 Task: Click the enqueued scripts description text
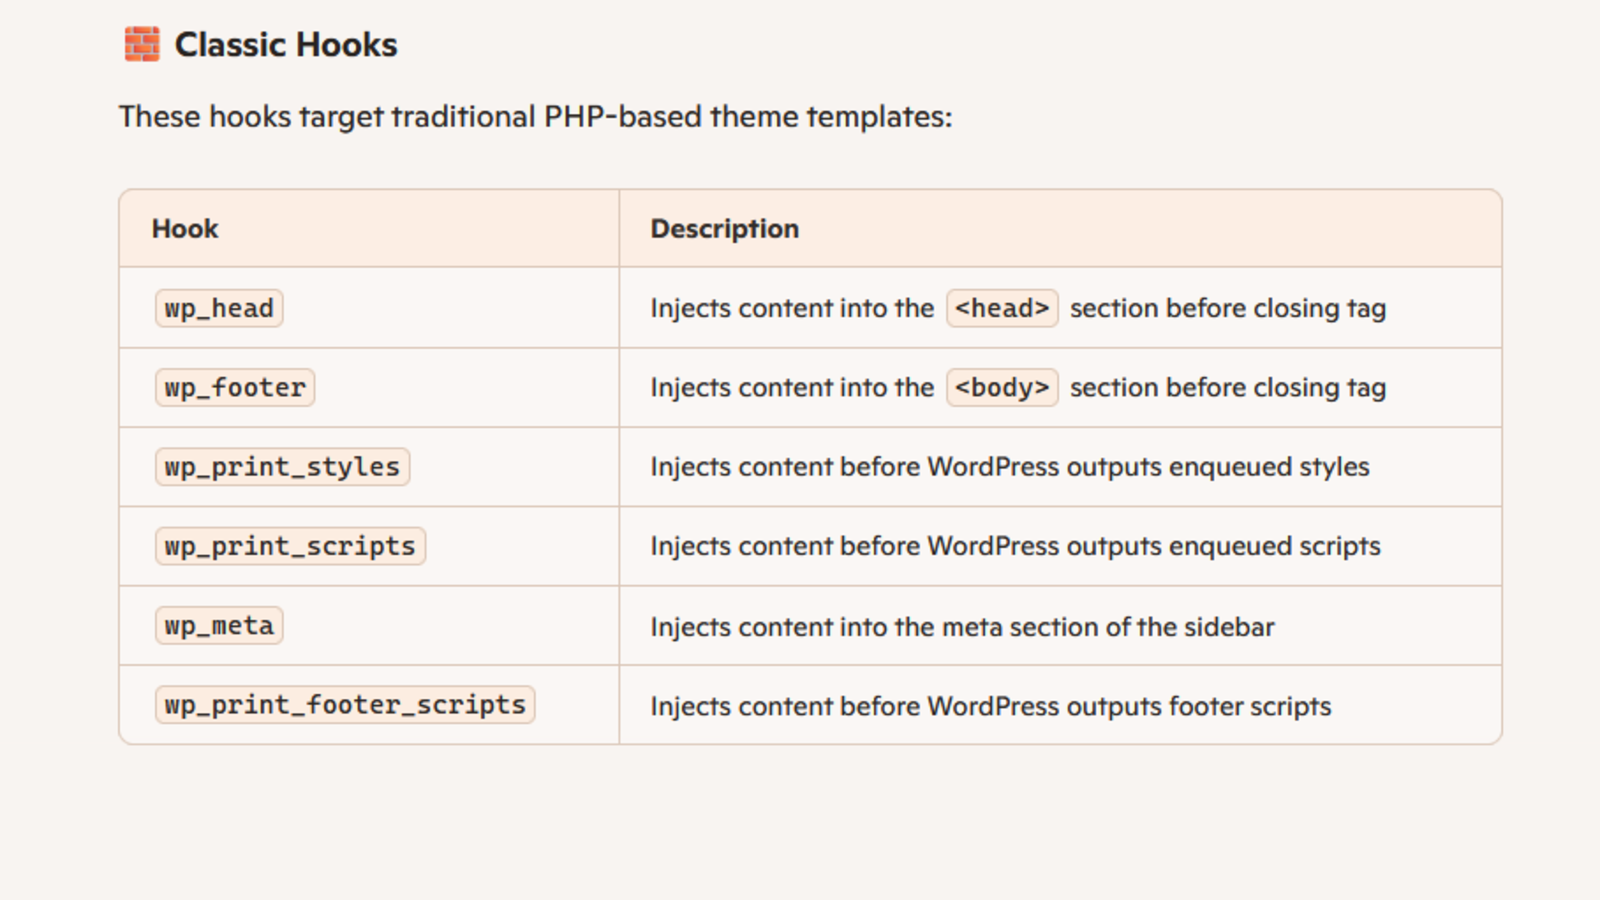tap(1015, 546)
